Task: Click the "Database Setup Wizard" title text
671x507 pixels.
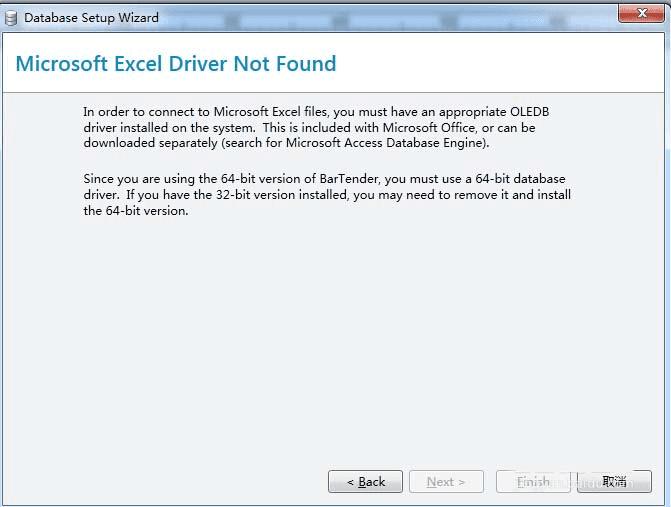Action: coord(91,18)
